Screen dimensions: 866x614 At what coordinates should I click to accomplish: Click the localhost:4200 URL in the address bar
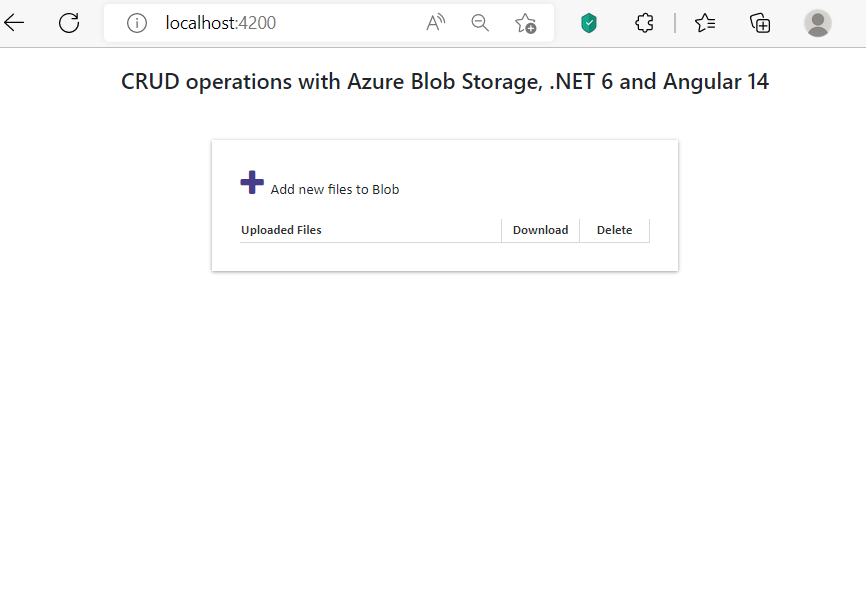click(x=221, y=23)
